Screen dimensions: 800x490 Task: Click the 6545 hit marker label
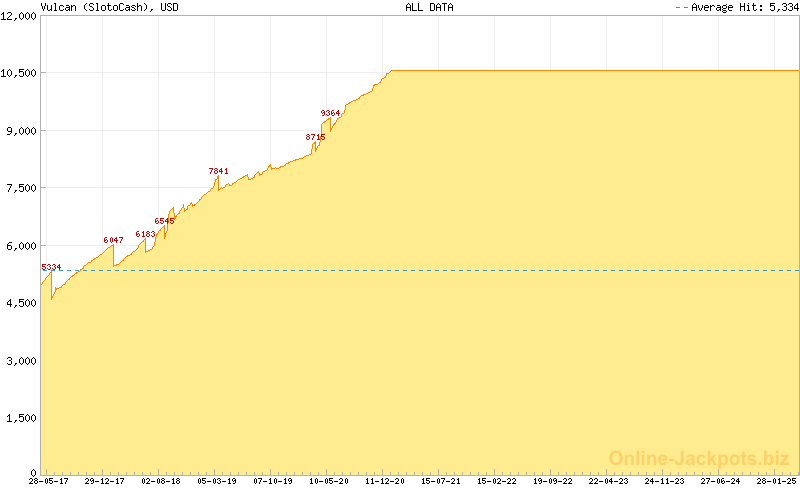click(164, 221)
